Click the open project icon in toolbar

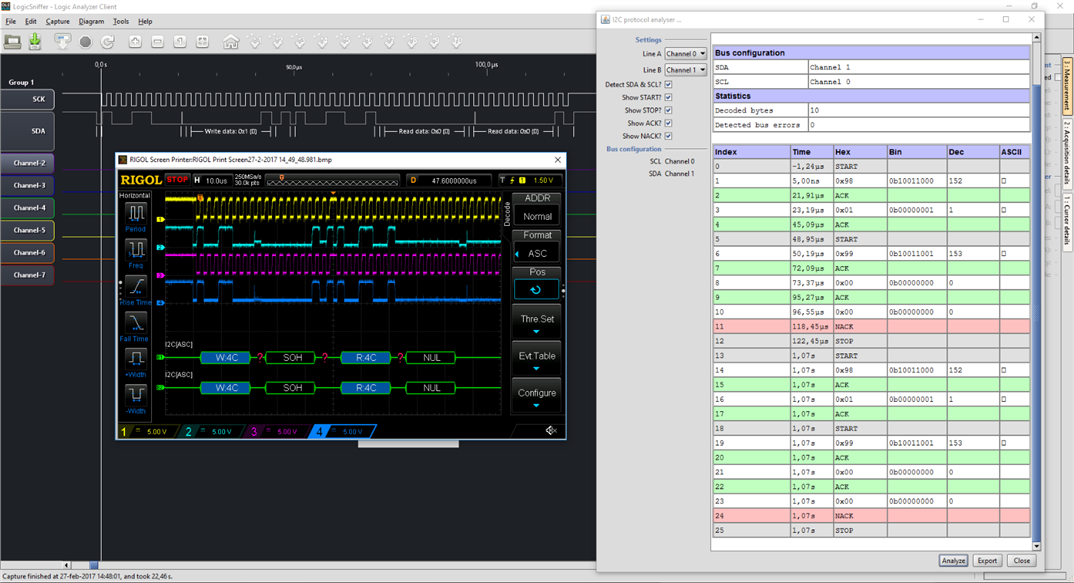tap(13, 41)
